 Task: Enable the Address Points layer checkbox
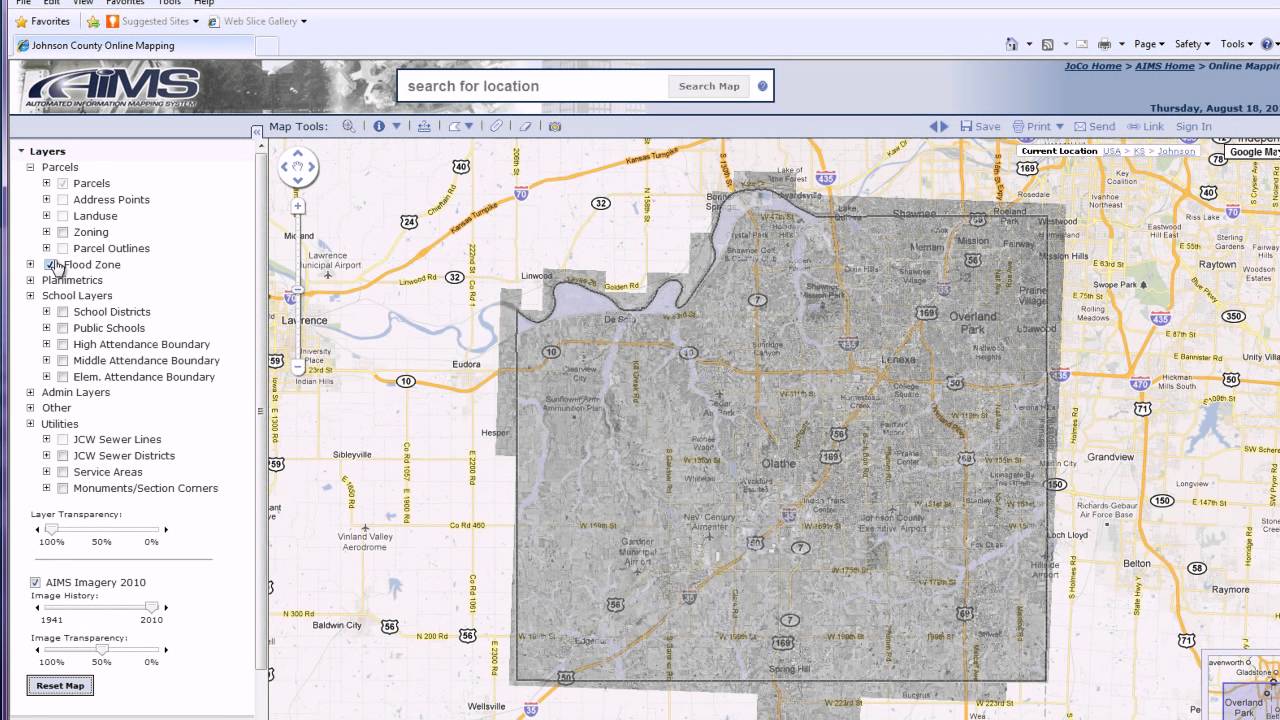coord(63,200)
